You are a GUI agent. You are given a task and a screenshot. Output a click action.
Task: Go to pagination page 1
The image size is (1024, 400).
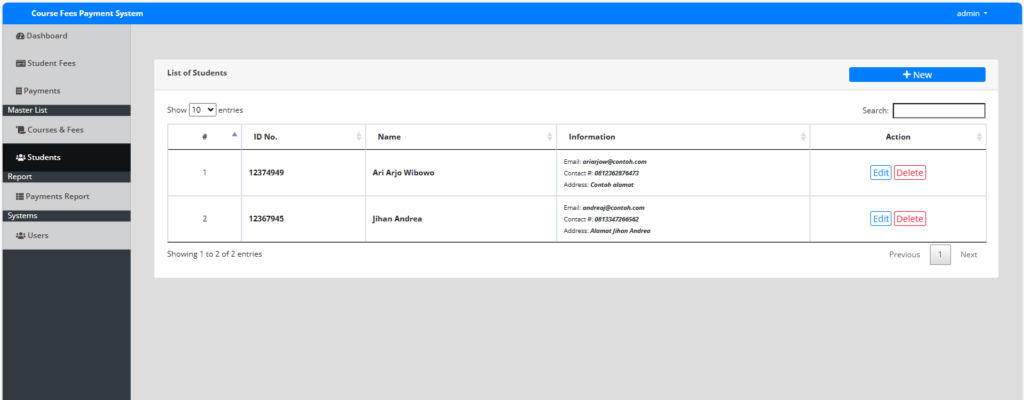point(940,255)
